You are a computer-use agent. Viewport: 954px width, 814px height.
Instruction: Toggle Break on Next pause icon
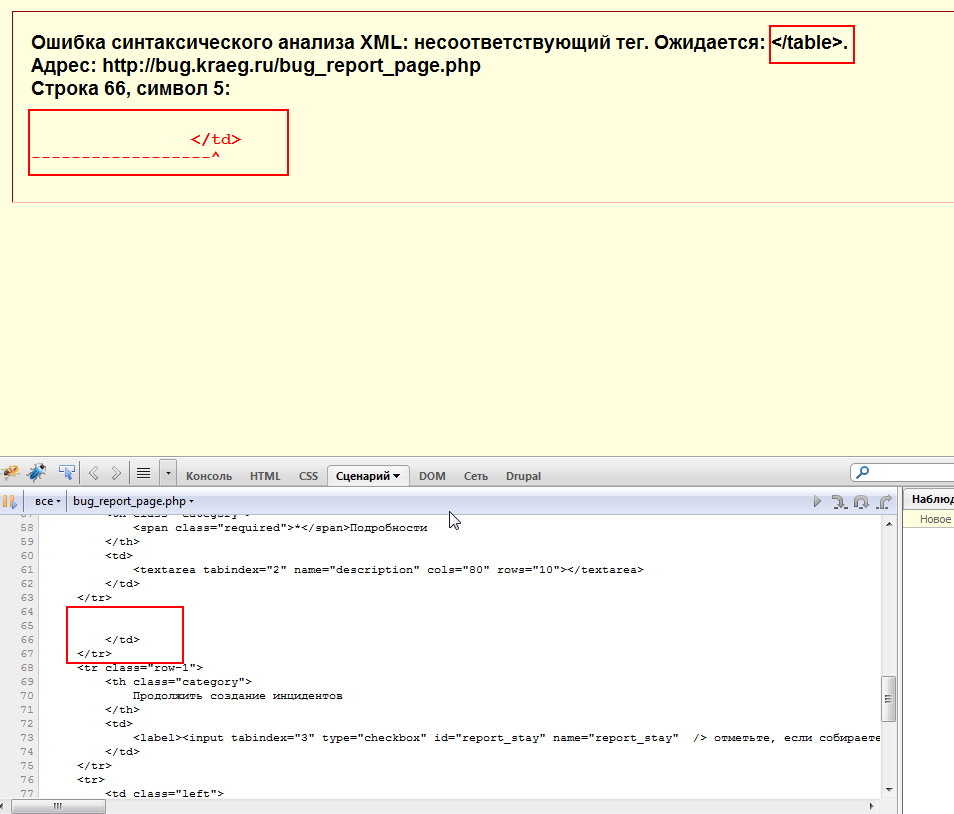tap(9, 501)
